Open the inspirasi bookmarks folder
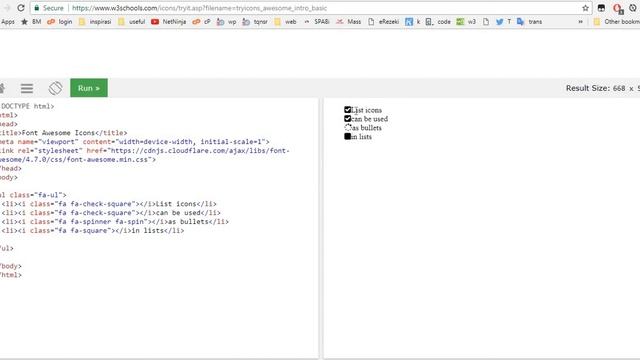This screenshot has width=640, height=360. coord(95,22)
